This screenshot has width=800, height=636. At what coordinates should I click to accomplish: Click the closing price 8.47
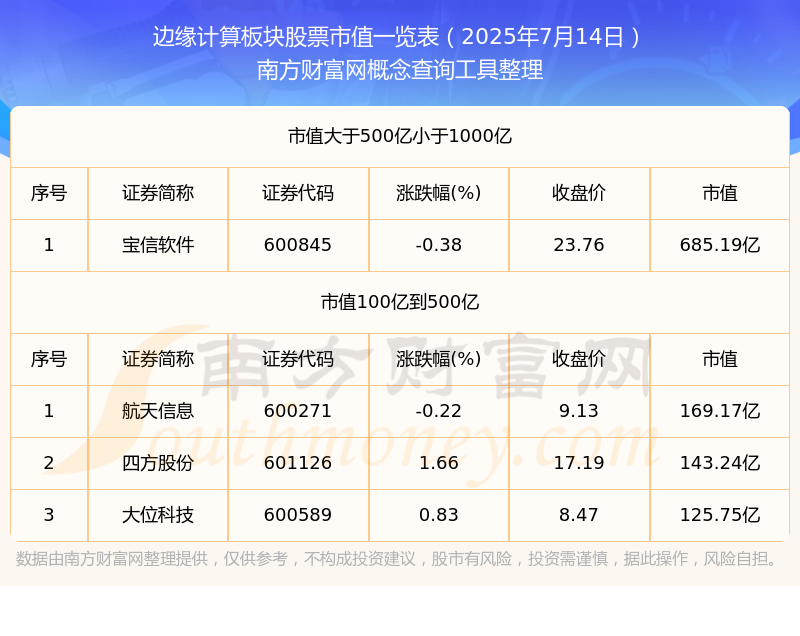(x=579, y=515)
